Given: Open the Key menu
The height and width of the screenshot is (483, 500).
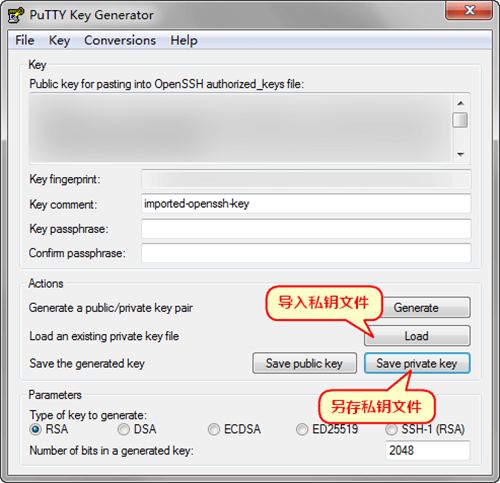Looking at the screenshot, I should pyautogui.click(x=59, y=40).
